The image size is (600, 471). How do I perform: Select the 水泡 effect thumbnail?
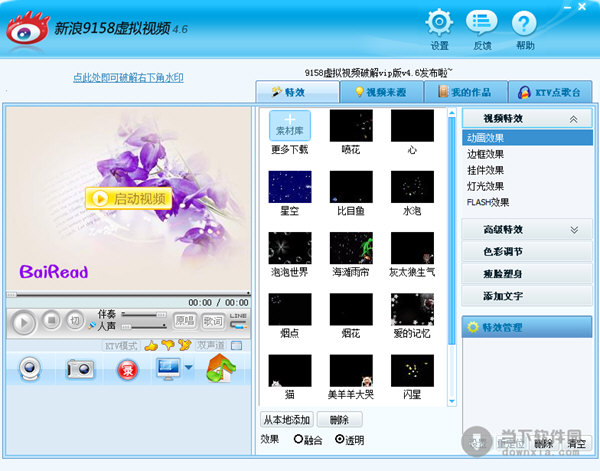[412, 187]
